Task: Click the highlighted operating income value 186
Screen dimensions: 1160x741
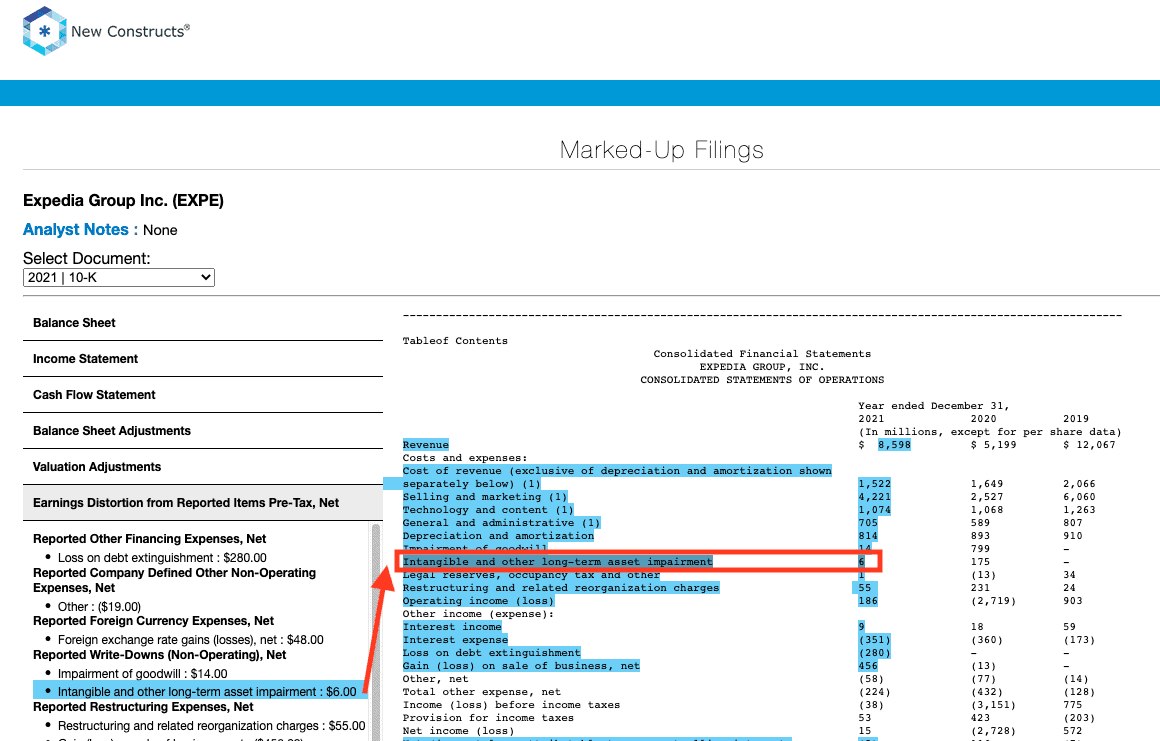Action: [868, 600]
